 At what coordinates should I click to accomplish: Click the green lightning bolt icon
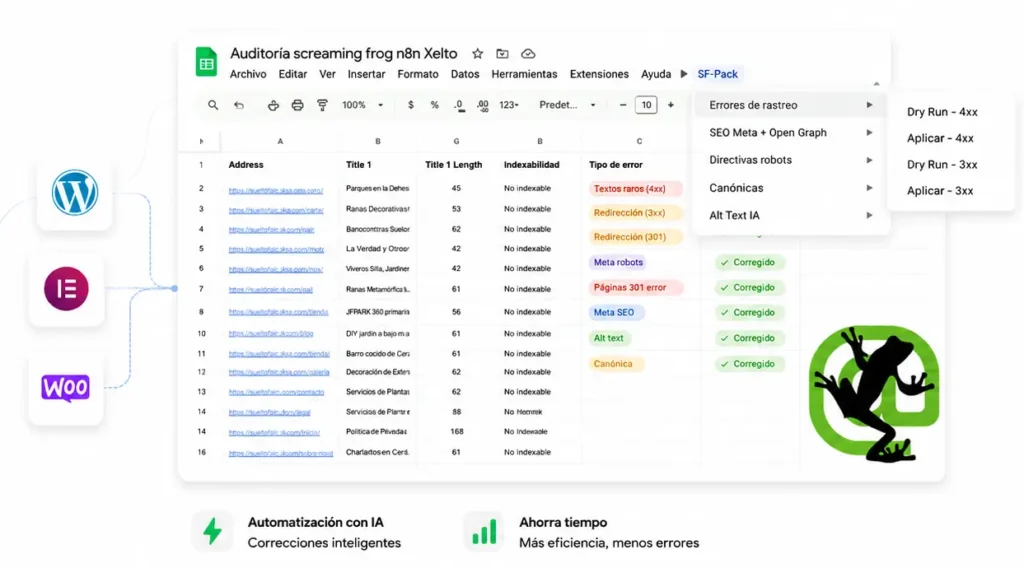coord(212,531)
